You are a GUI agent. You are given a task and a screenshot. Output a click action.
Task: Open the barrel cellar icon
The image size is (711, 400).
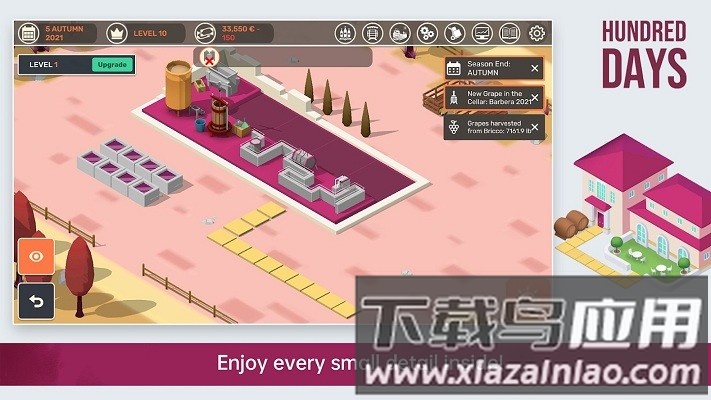pos(372,33)
